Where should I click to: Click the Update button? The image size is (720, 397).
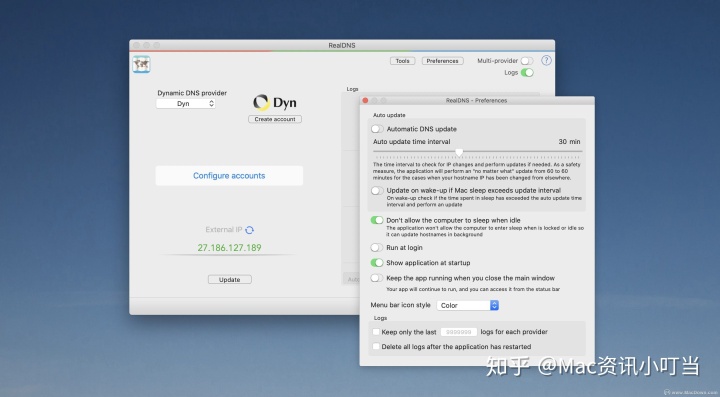pos(230,280)
